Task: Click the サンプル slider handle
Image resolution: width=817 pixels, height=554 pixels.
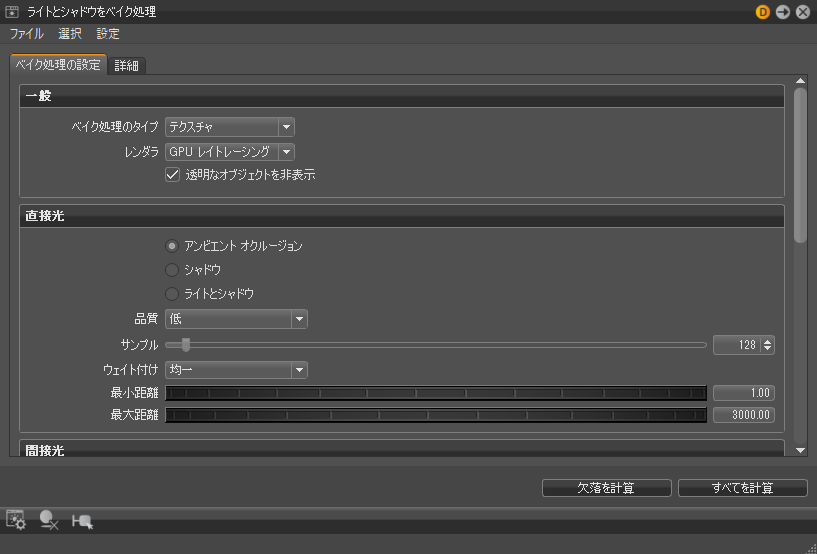Action: pos(185,344)
